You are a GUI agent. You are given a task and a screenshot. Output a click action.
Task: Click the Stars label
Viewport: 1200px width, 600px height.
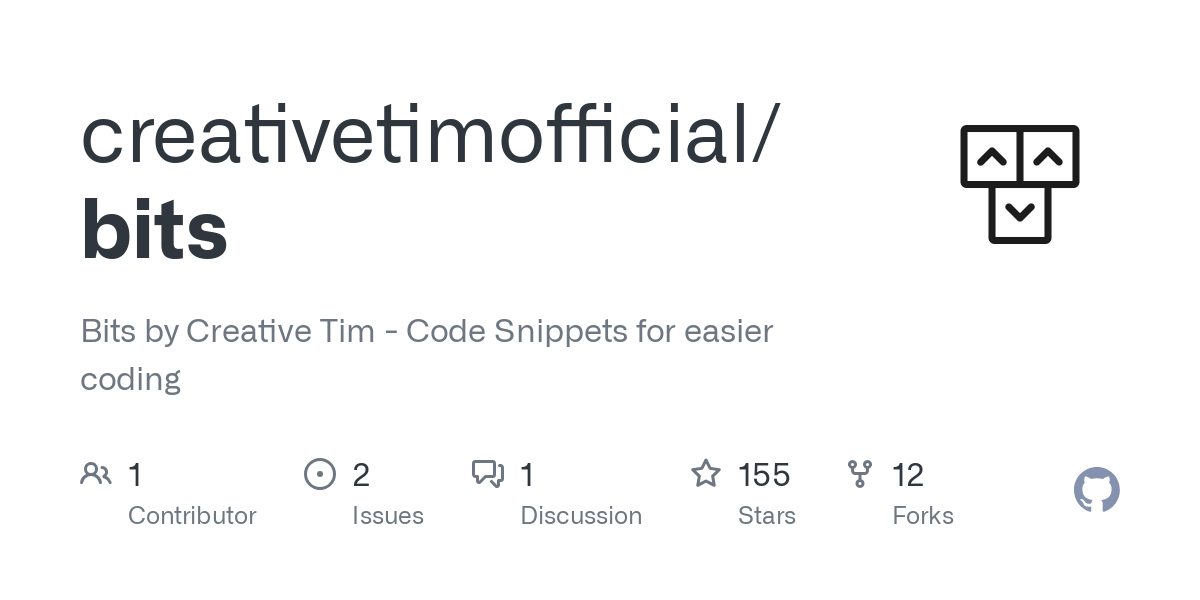click(767, 516)
